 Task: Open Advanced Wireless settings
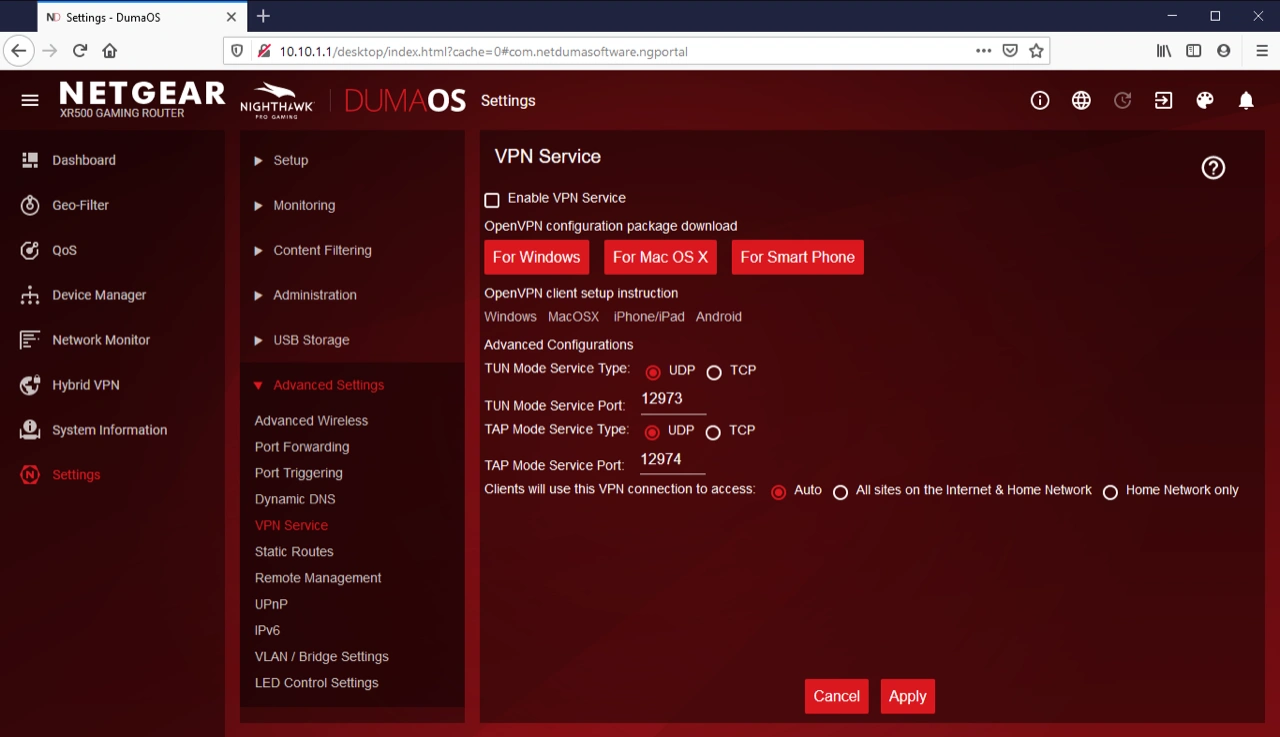(311, 421)
